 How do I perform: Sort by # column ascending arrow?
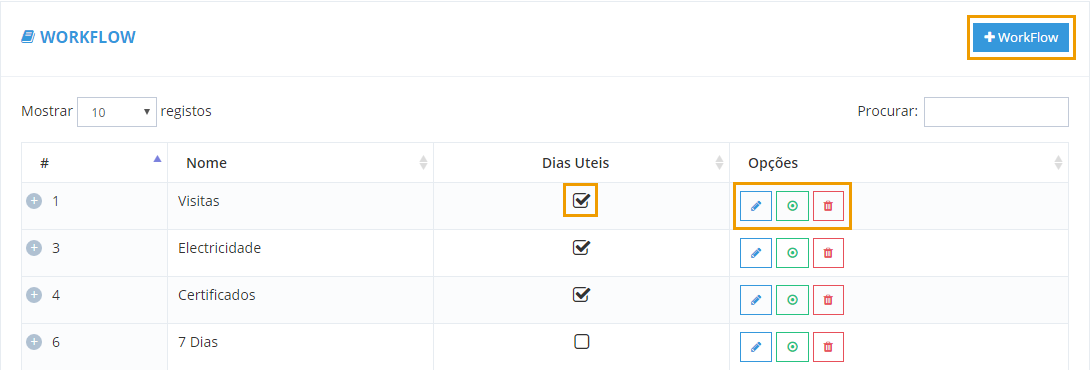(x=157, y=159)
